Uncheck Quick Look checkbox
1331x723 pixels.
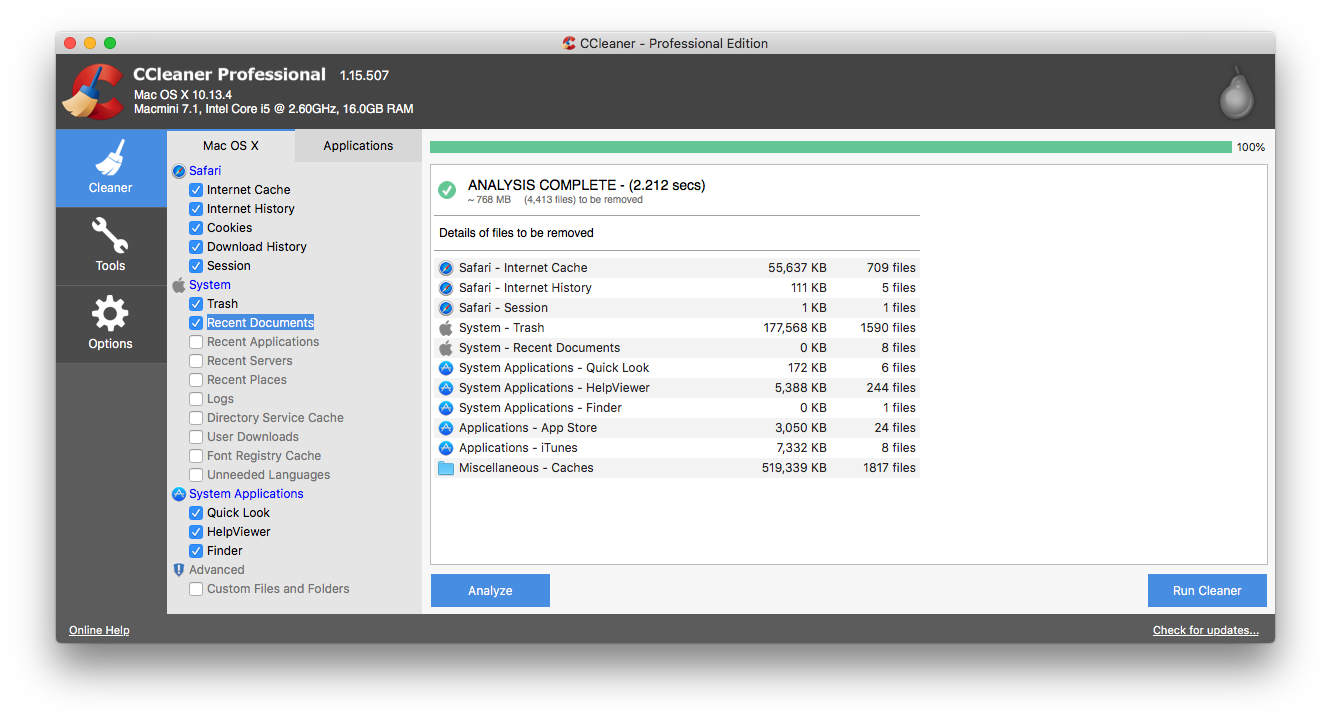196,513
